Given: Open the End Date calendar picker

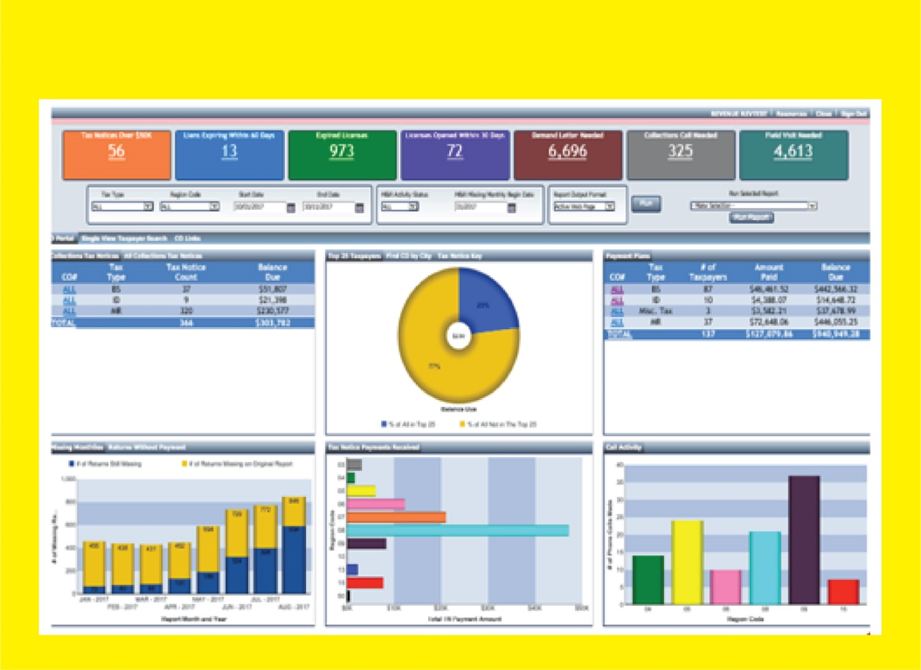Looking at the screenshot, I should pyautogui.click(x=360, y=208).
